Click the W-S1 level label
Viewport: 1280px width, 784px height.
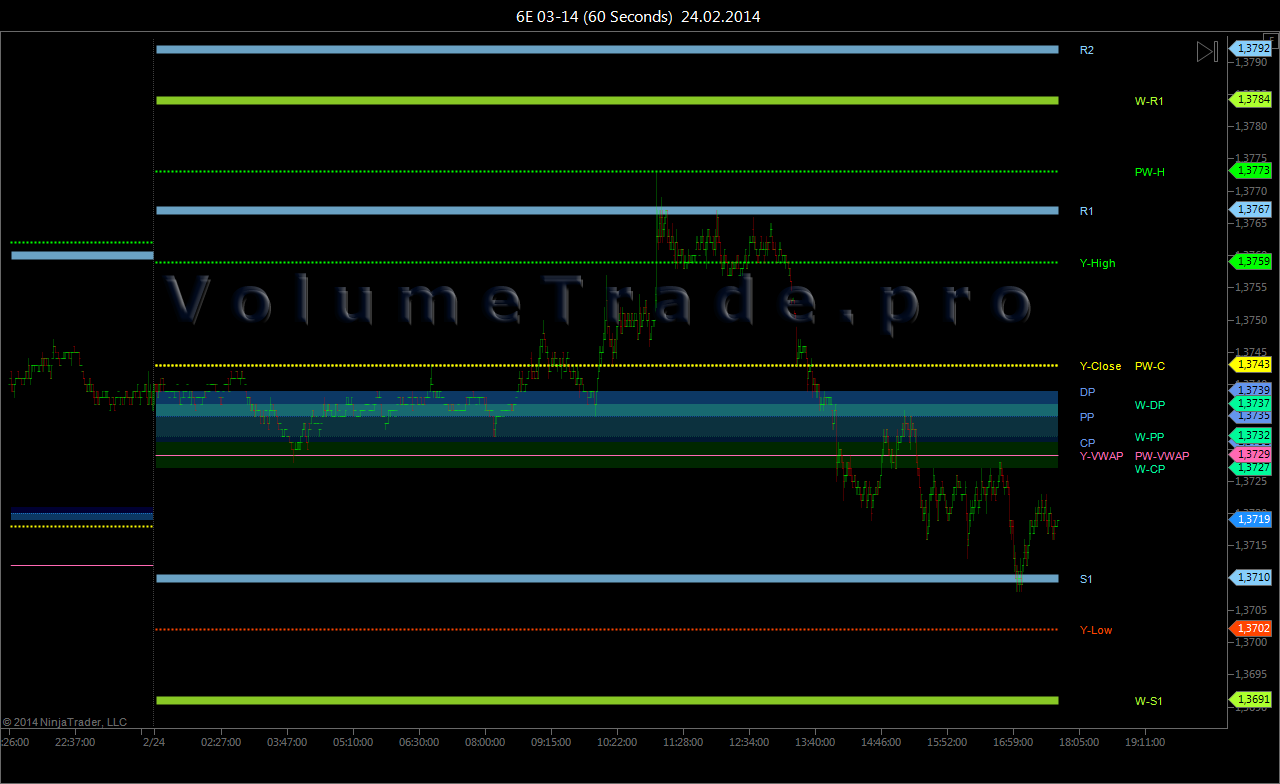point(1149,701)
